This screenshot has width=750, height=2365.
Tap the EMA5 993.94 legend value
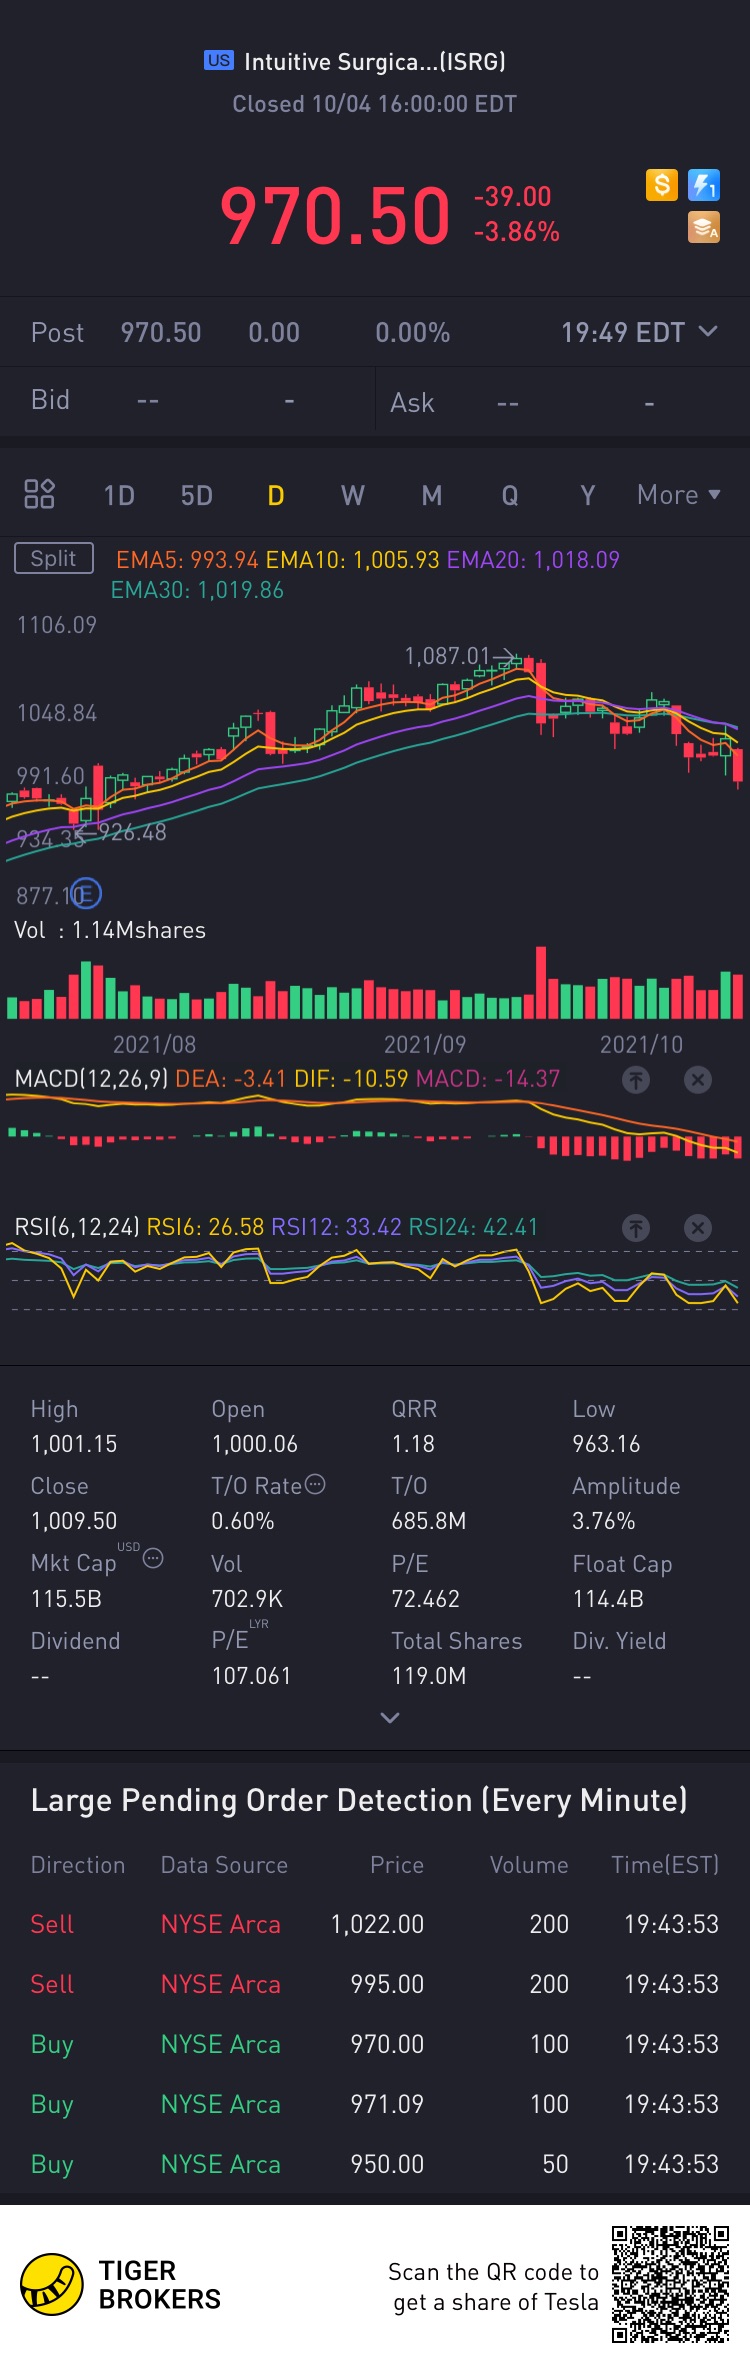point(187,560)
